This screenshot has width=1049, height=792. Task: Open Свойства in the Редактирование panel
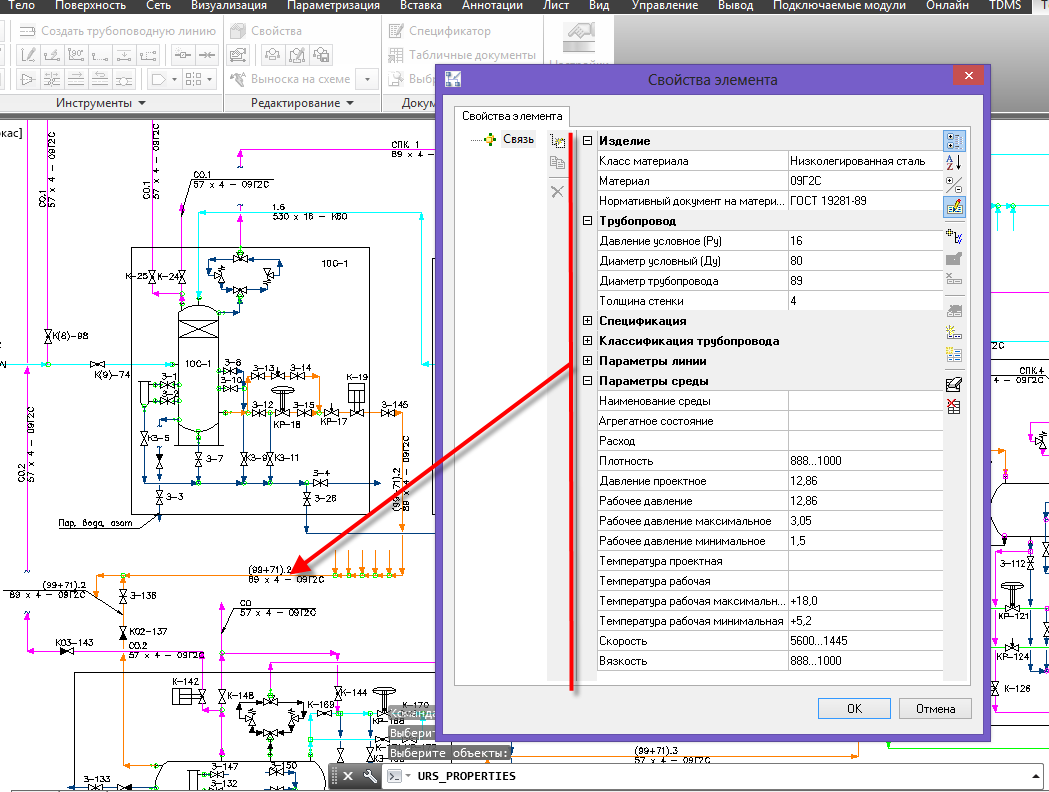click(266, 31)
